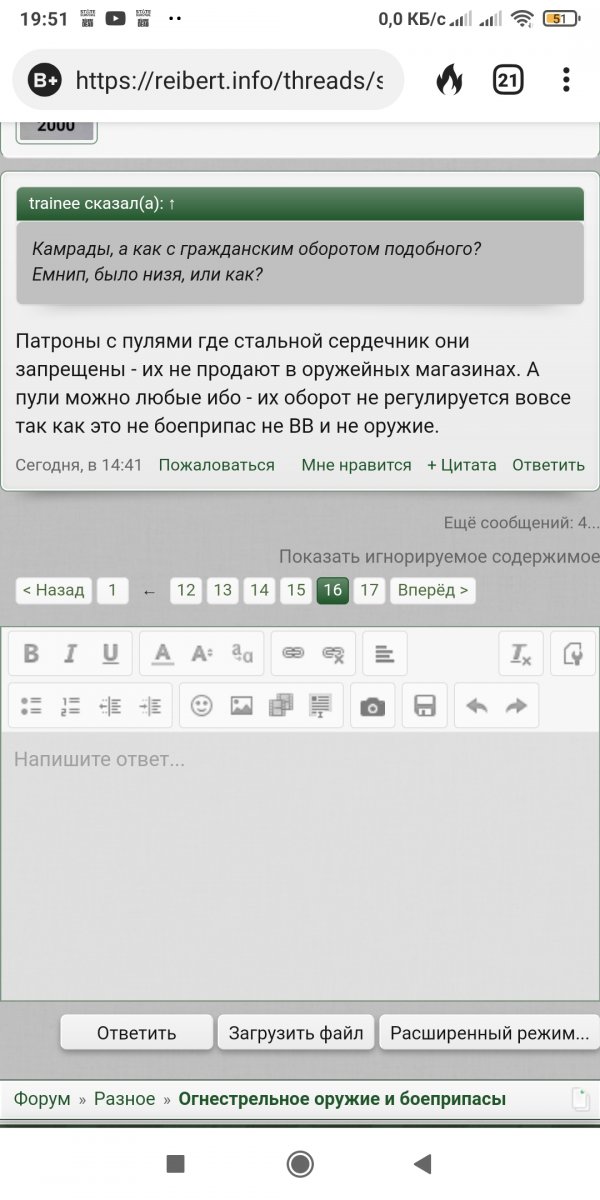The width and height of the screenshot is (600, 1200).
Task: Tap the Android back triangle button
Action: tap(422, 1163)
